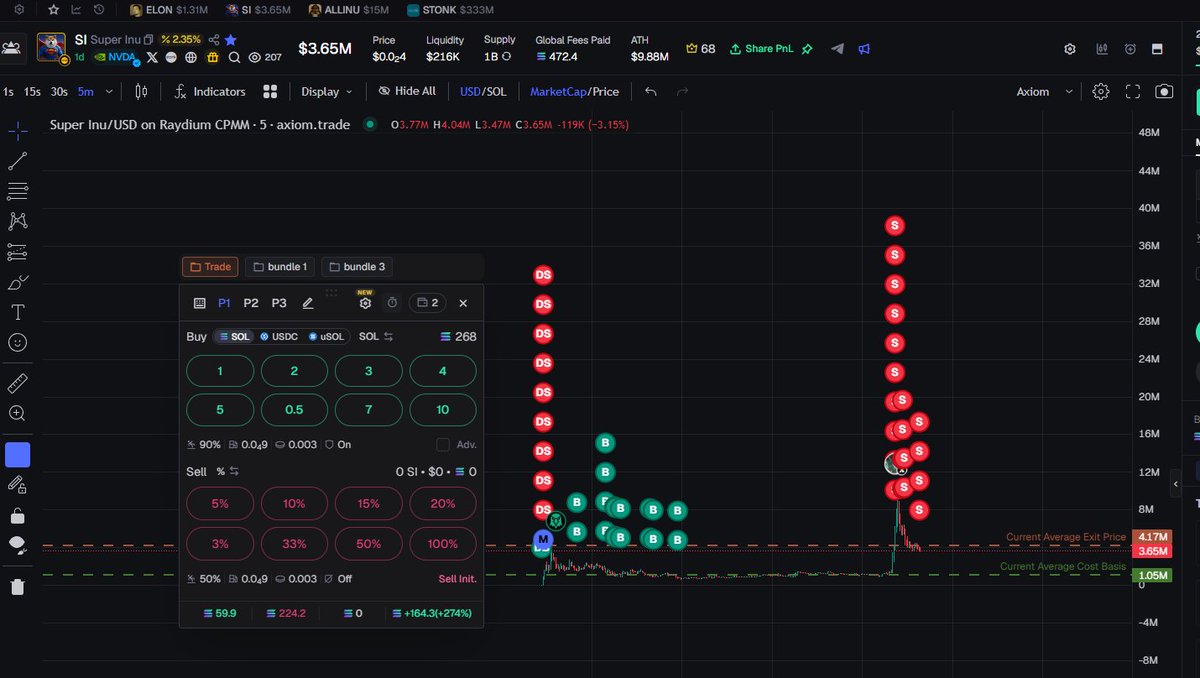Pick the trend line drawing tool

(18, 161)
